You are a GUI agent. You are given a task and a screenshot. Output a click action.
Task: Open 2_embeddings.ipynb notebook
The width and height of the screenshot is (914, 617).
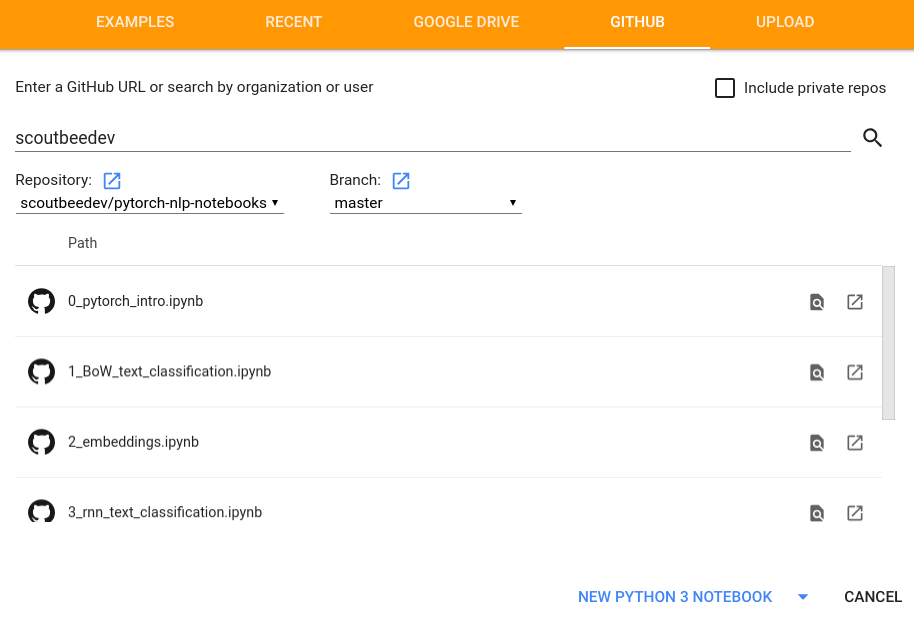click(x=133, y=442)
